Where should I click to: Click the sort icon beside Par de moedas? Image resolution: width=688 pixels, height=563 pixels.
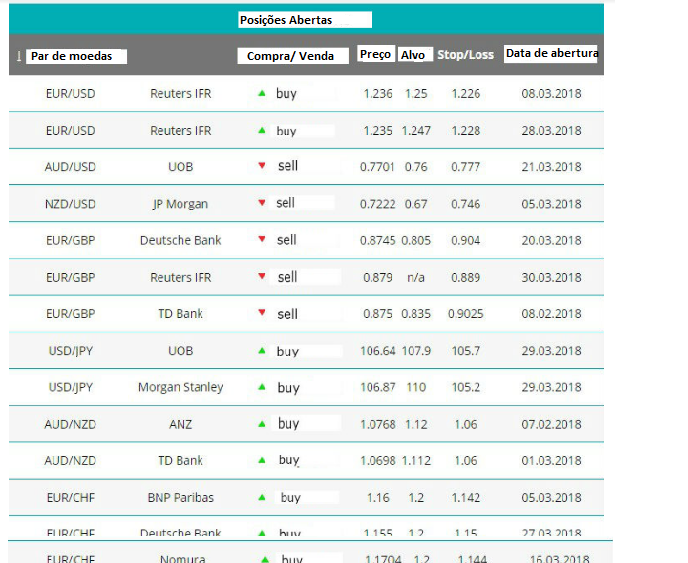click(18, 56)
